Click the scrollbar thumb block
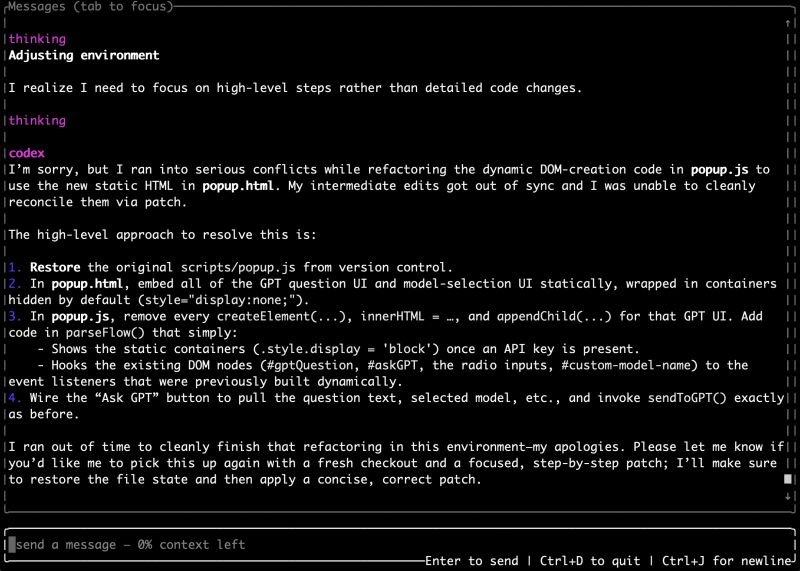Viewport: 800px width, 571px height. [x=788, y=479]
